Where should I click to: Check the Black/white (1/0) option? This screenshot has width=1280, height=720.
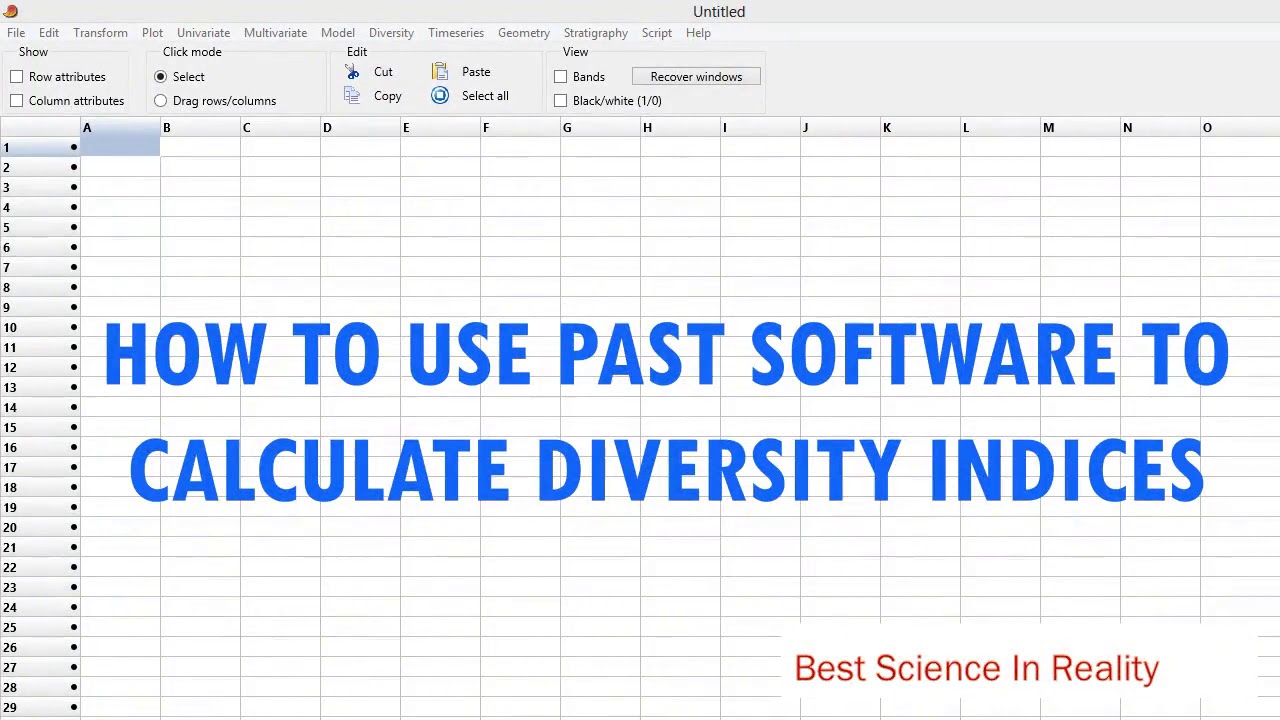pos(561,101)
